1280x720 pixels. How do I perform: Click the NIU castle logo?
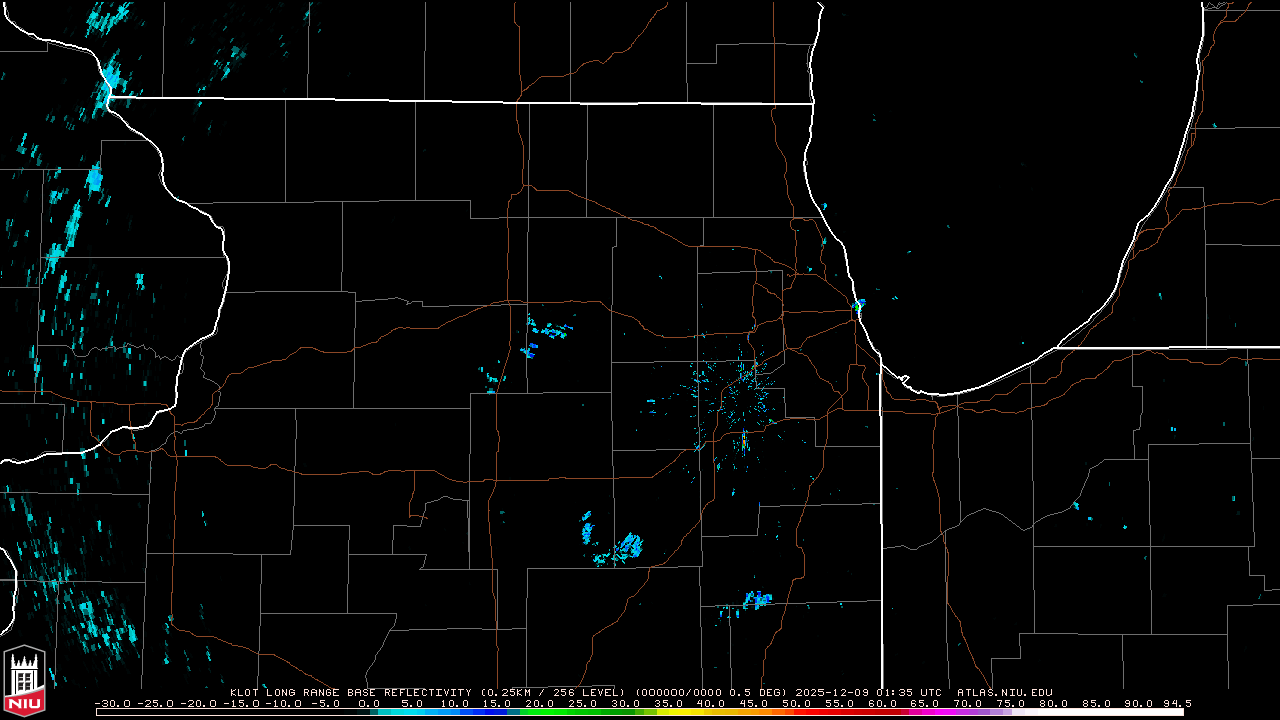click(x=24, y=673)
